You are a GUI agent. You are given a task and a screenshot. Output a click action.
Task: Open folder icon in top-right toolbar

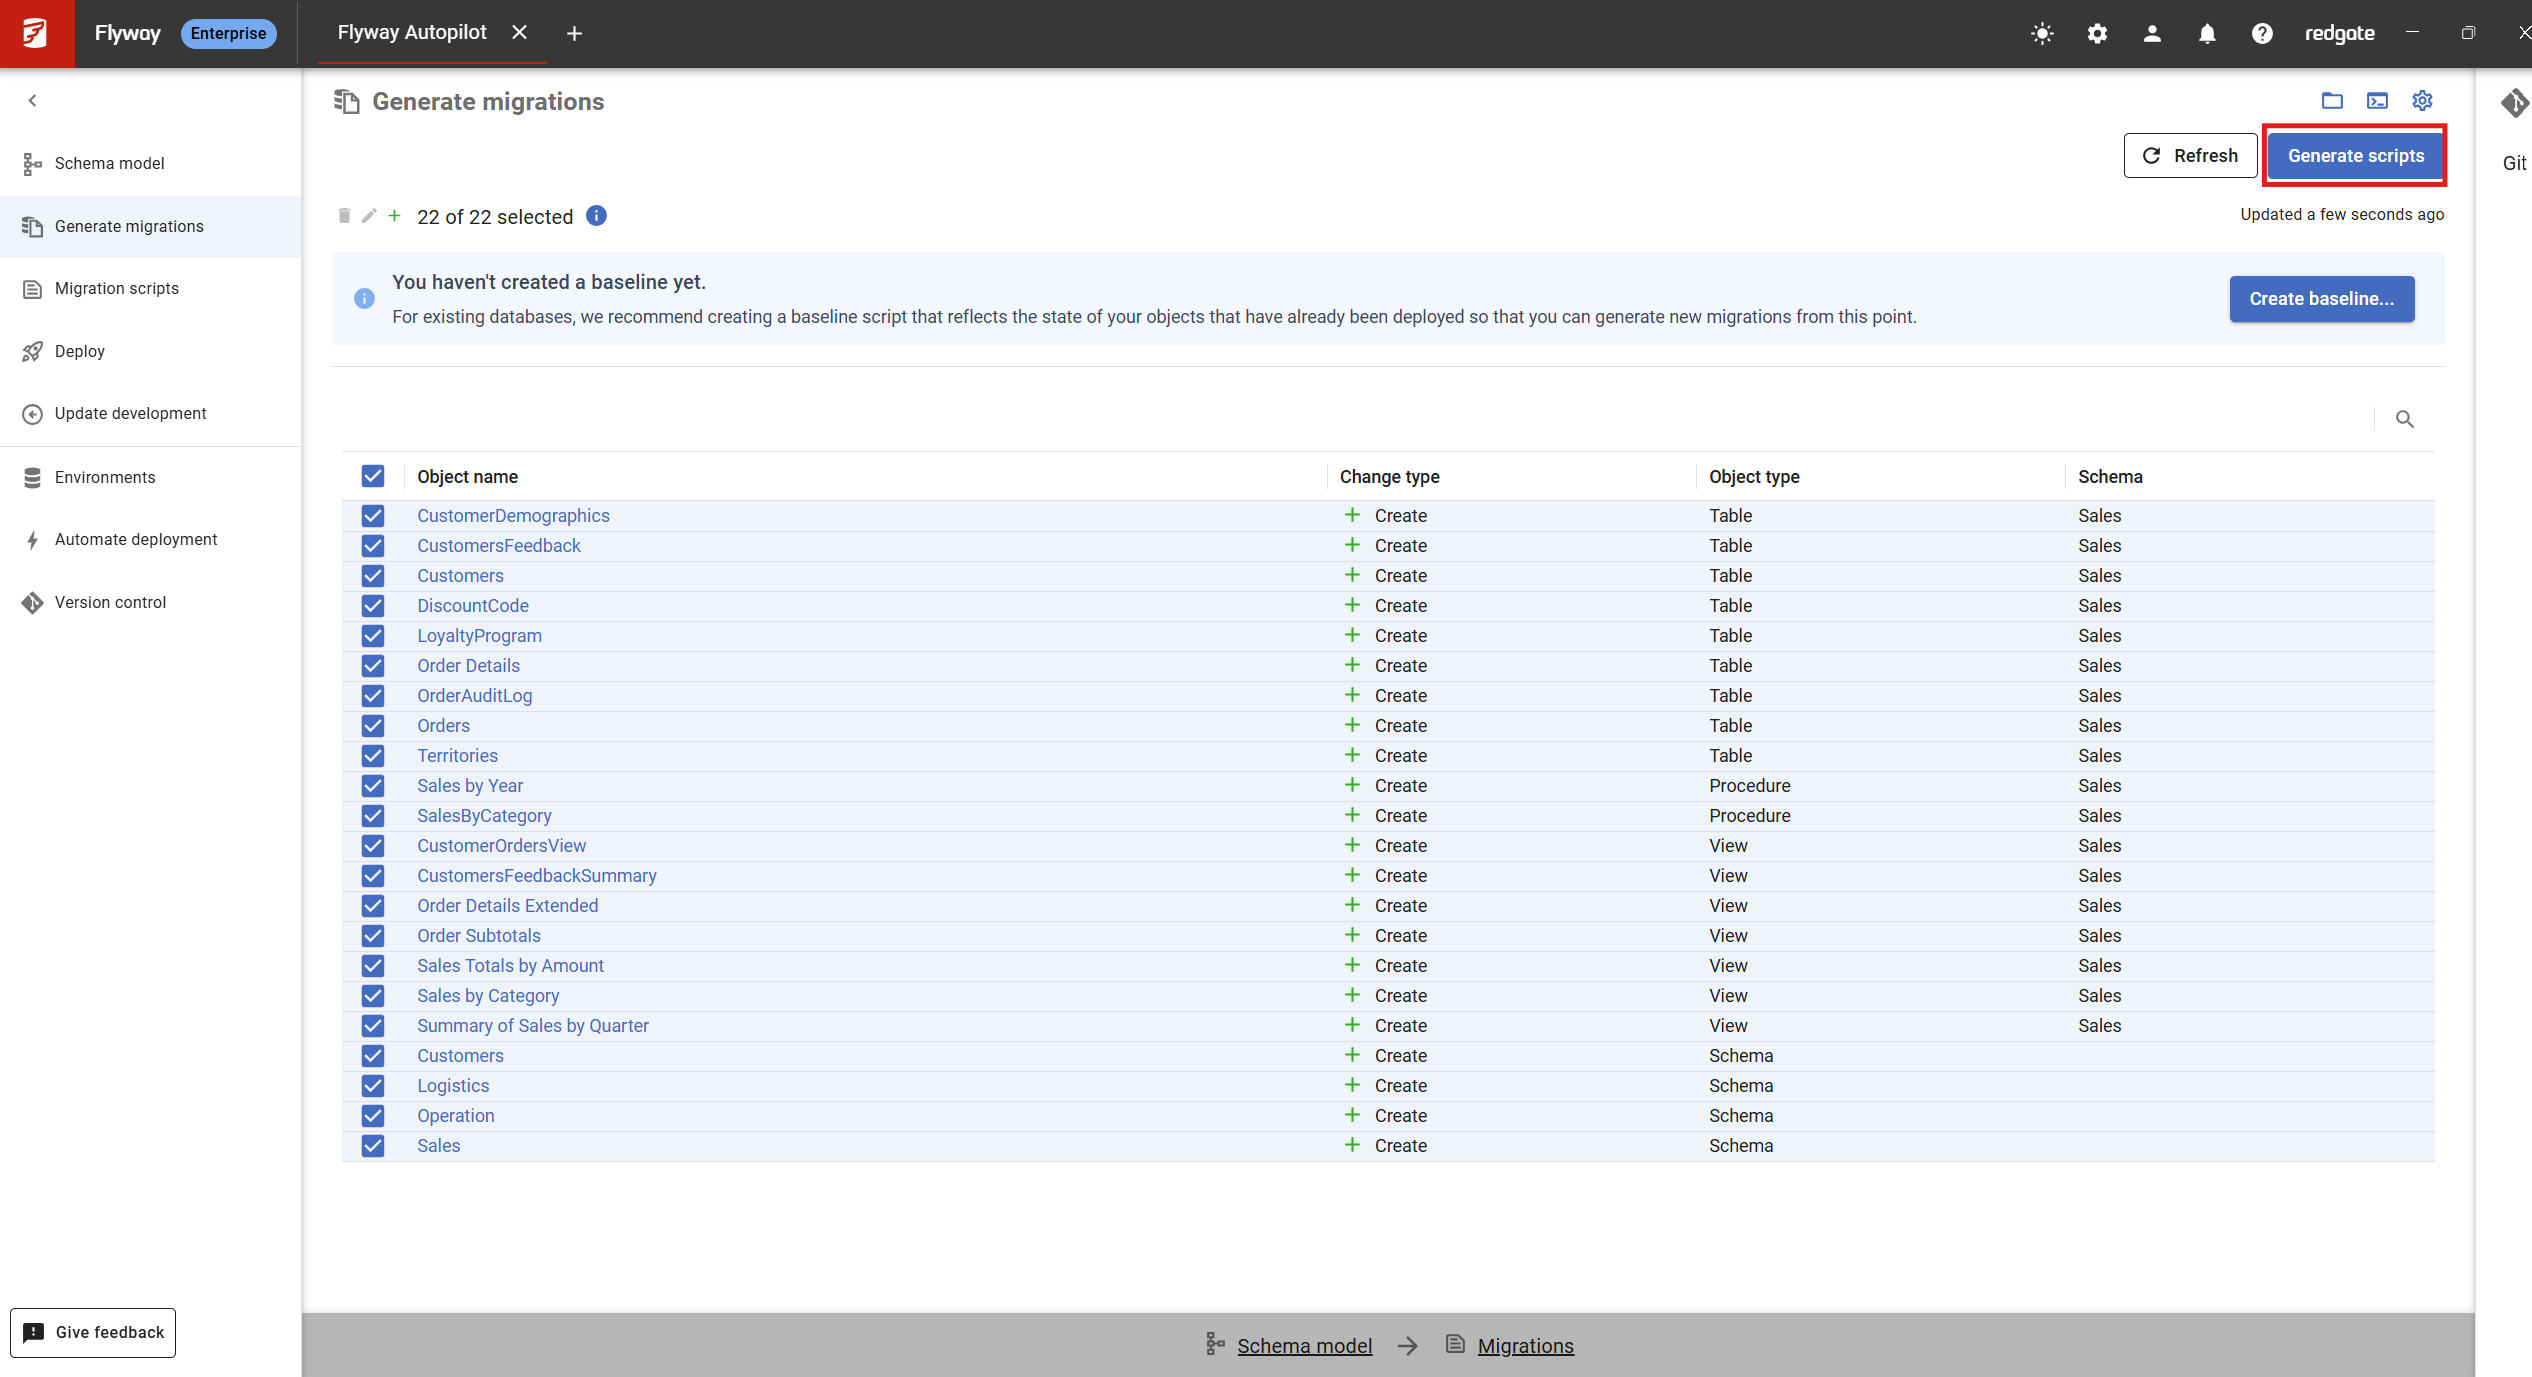click(x=2332, y=101)
